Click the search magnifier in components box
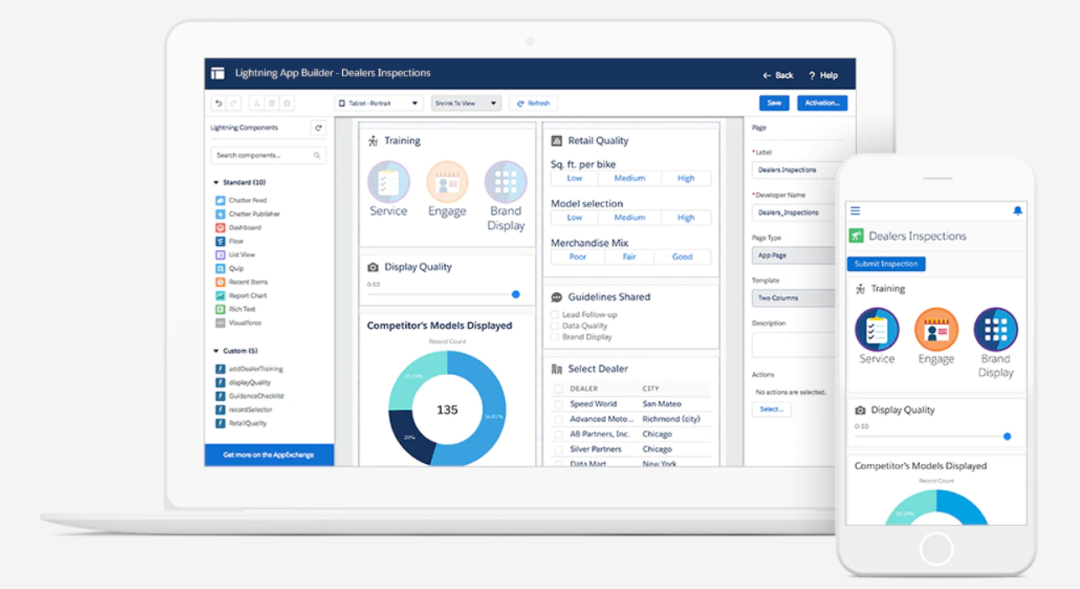Viewport: 1080px width, 589px height. pos(317,156)
